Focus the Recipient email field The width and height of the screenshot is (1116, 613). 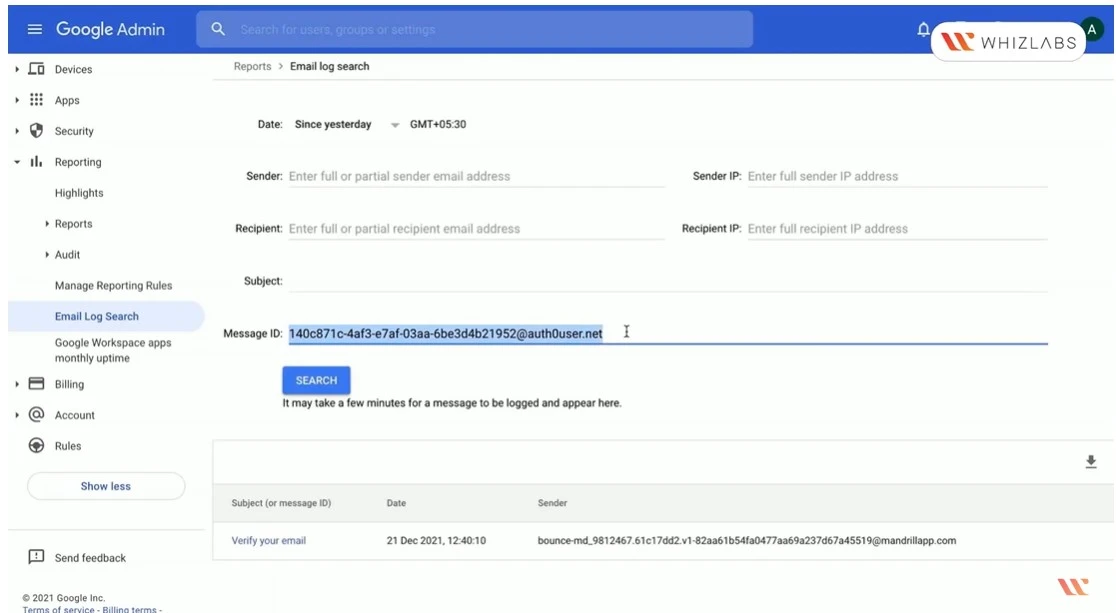pyautogui.click(x=476, y=229)
